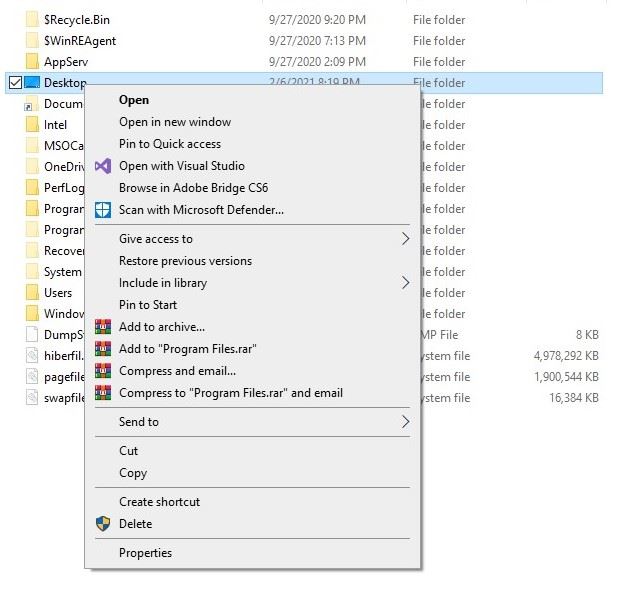The image size is (641, 605).
Task: Select Add to "Program Files.rar" entry
Action: [x=253, y=349]
